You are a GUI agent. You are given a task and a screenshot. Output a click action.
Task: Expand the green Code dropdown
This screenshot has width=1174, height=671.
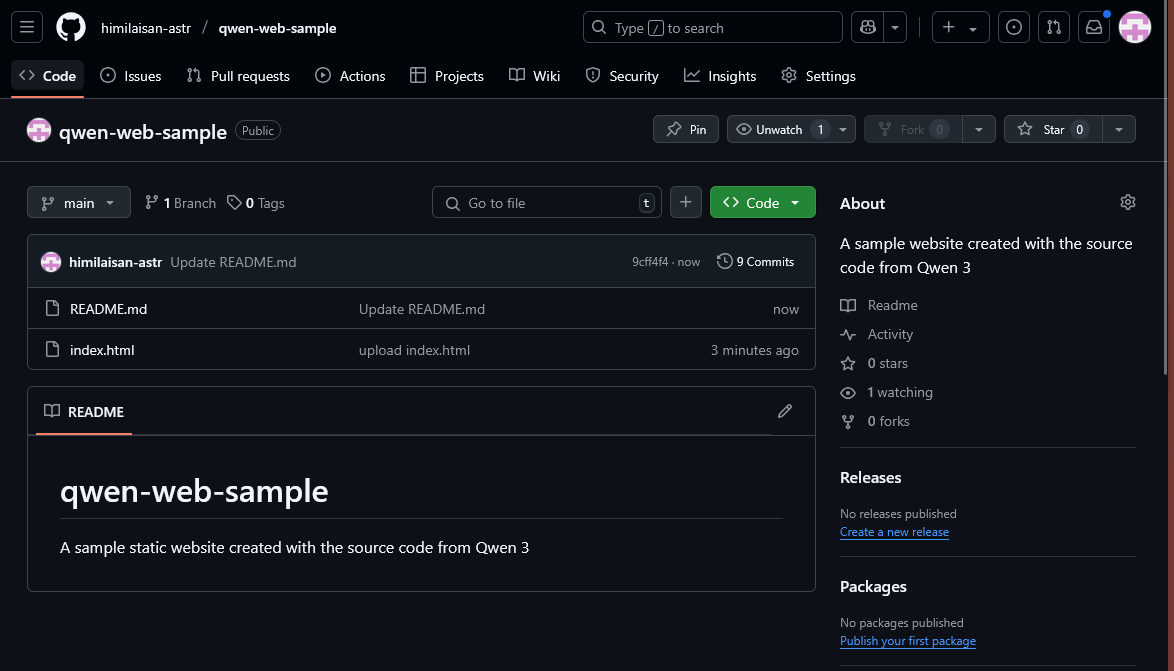click(x=762, y=202)
